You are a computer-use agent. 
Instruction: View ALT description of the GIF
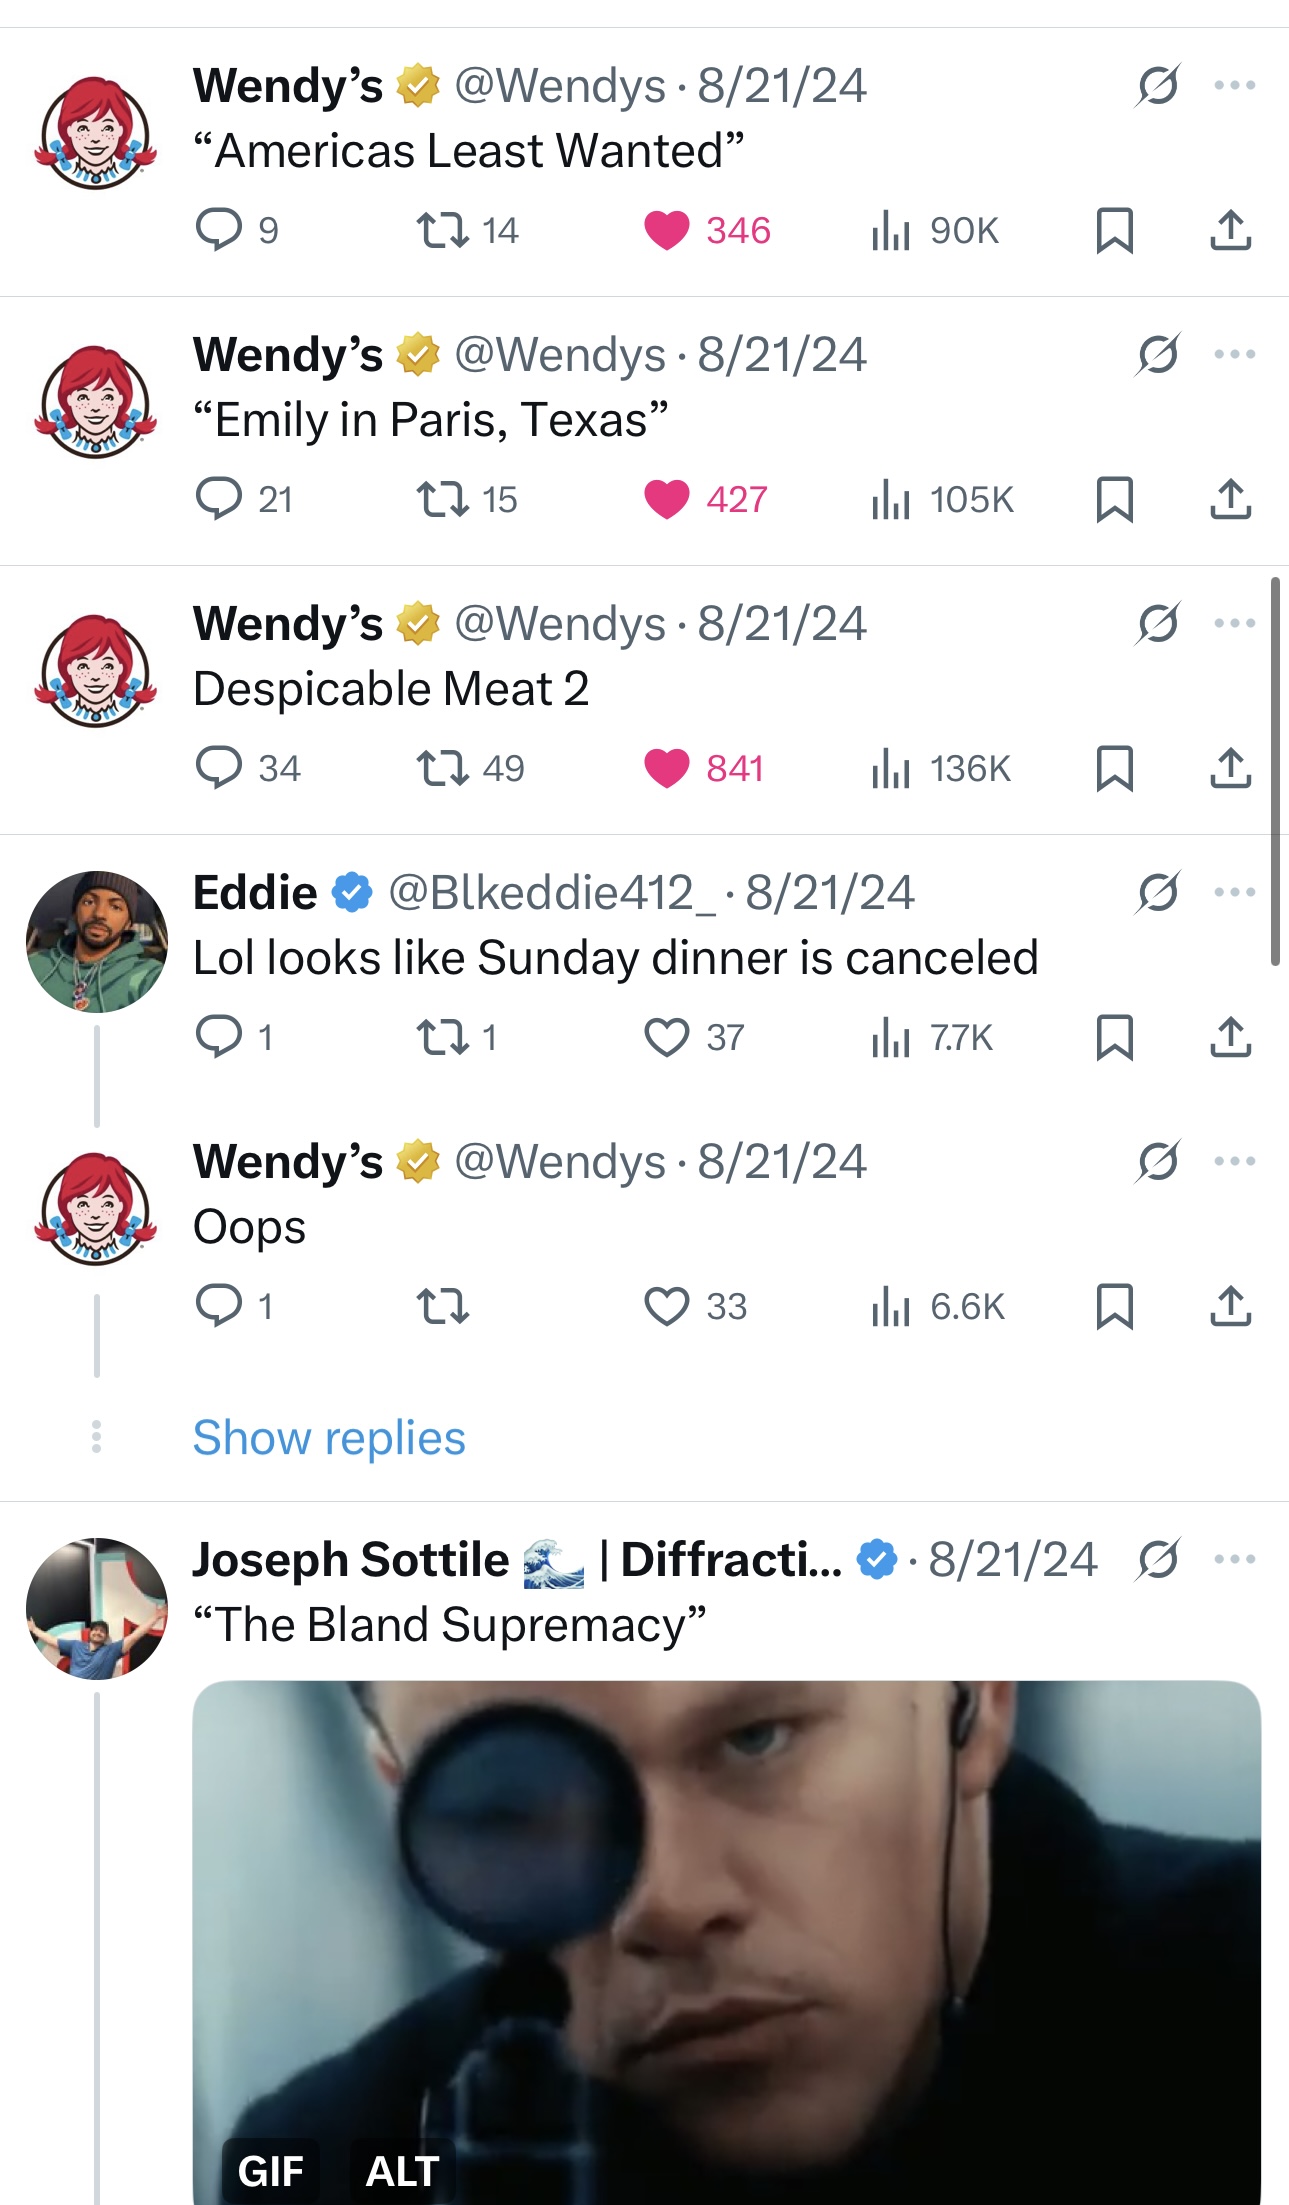(402, 2171)
